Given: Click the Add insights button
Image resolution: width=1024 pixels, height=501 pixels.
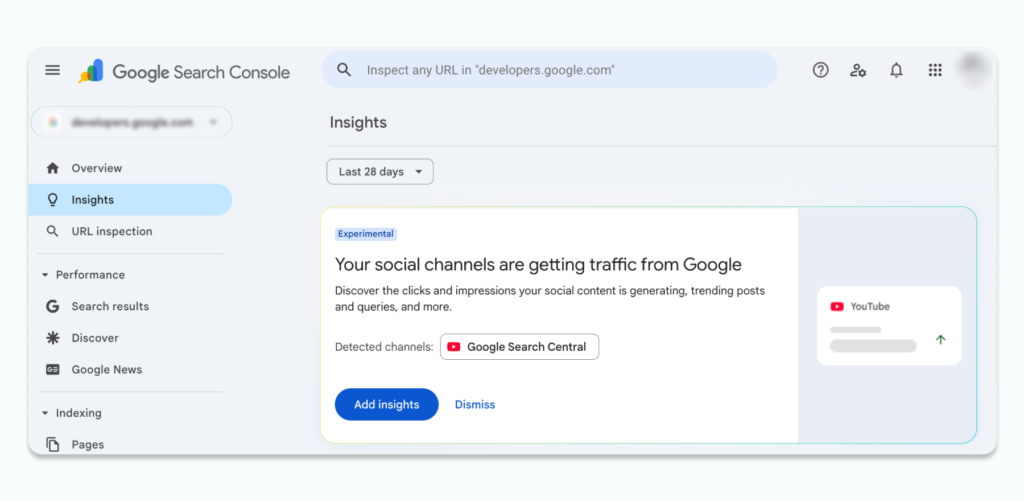Looking at the screenshot, I should click(387, 404).
